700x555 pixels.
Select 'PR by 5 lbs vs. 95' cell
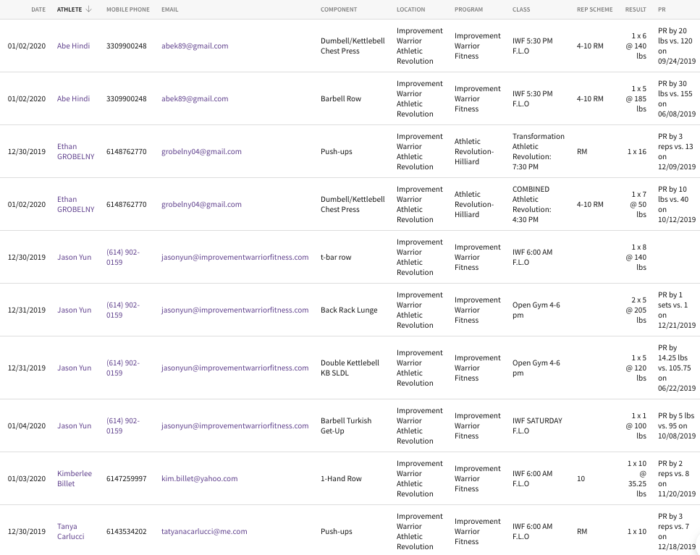click(676, 426)
